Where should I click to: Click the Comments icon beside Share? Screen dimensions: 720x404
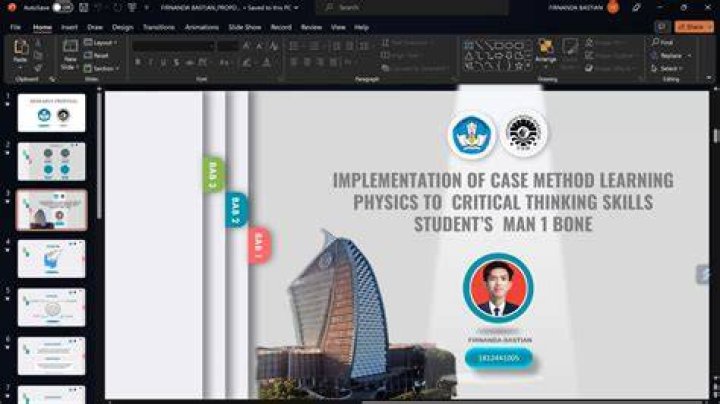[662, 27]
